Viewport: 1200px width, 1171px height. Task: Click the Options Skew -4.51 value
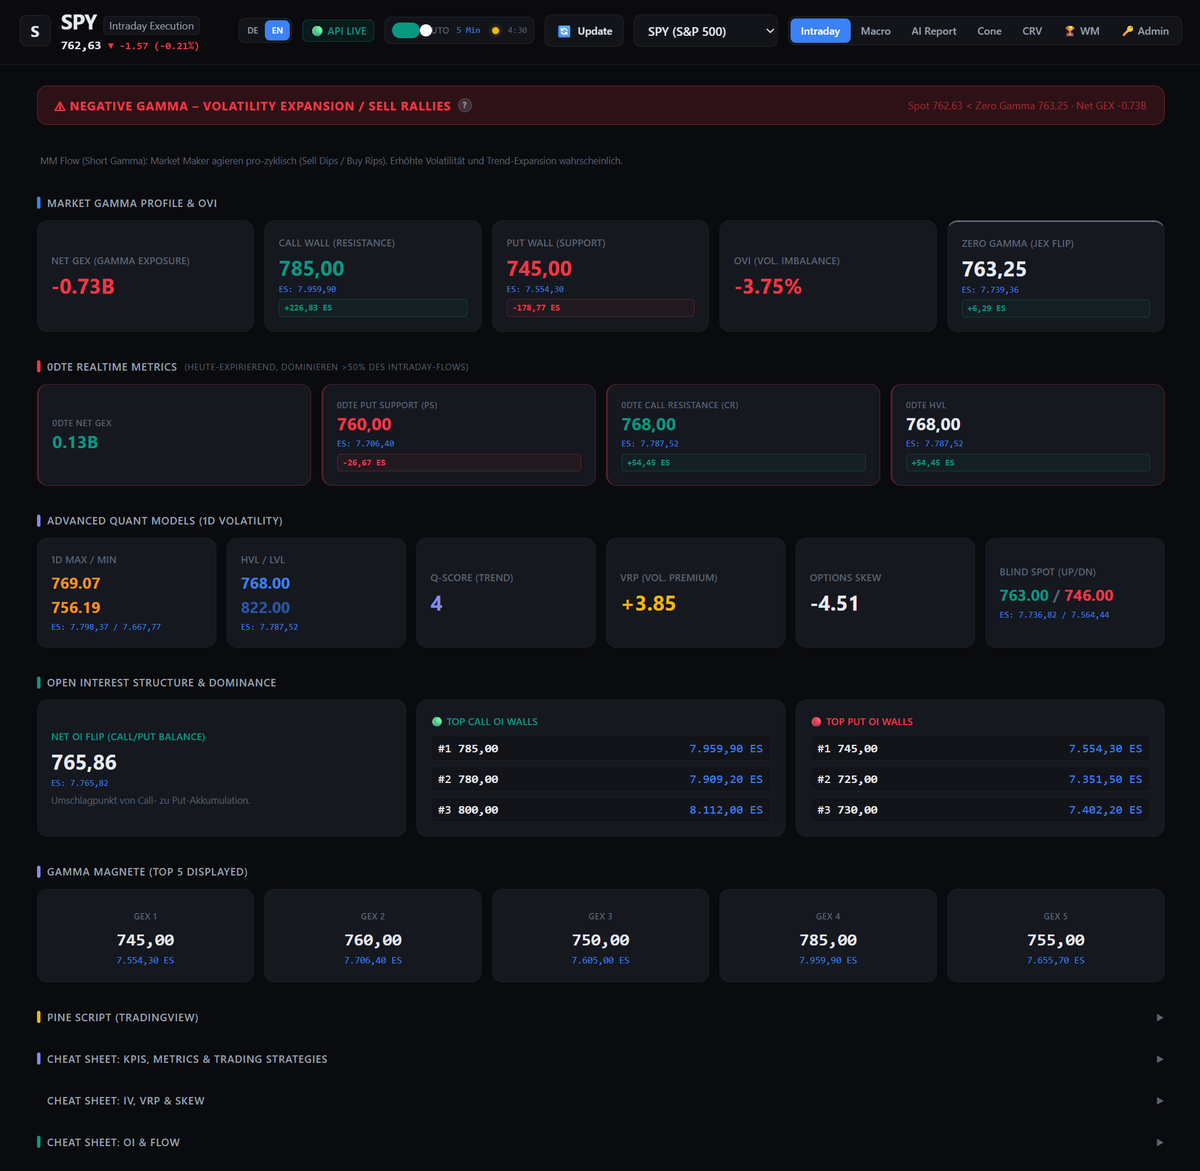pos(834,603)
